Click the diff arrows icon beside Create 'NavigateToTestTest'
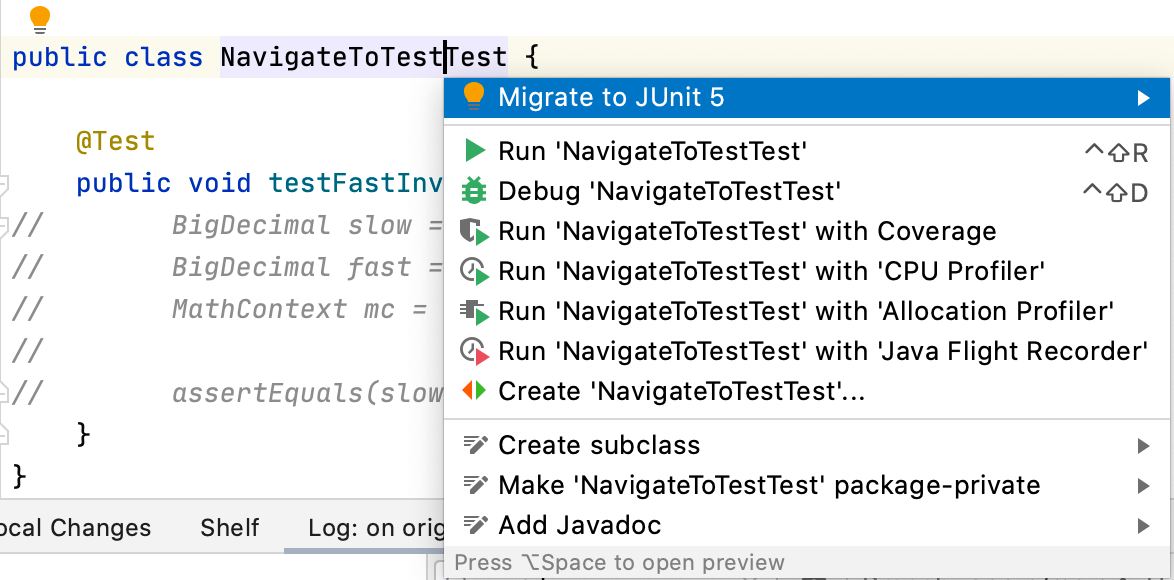The height and width of the screenshot is (580, 1174). pos(475,390)
